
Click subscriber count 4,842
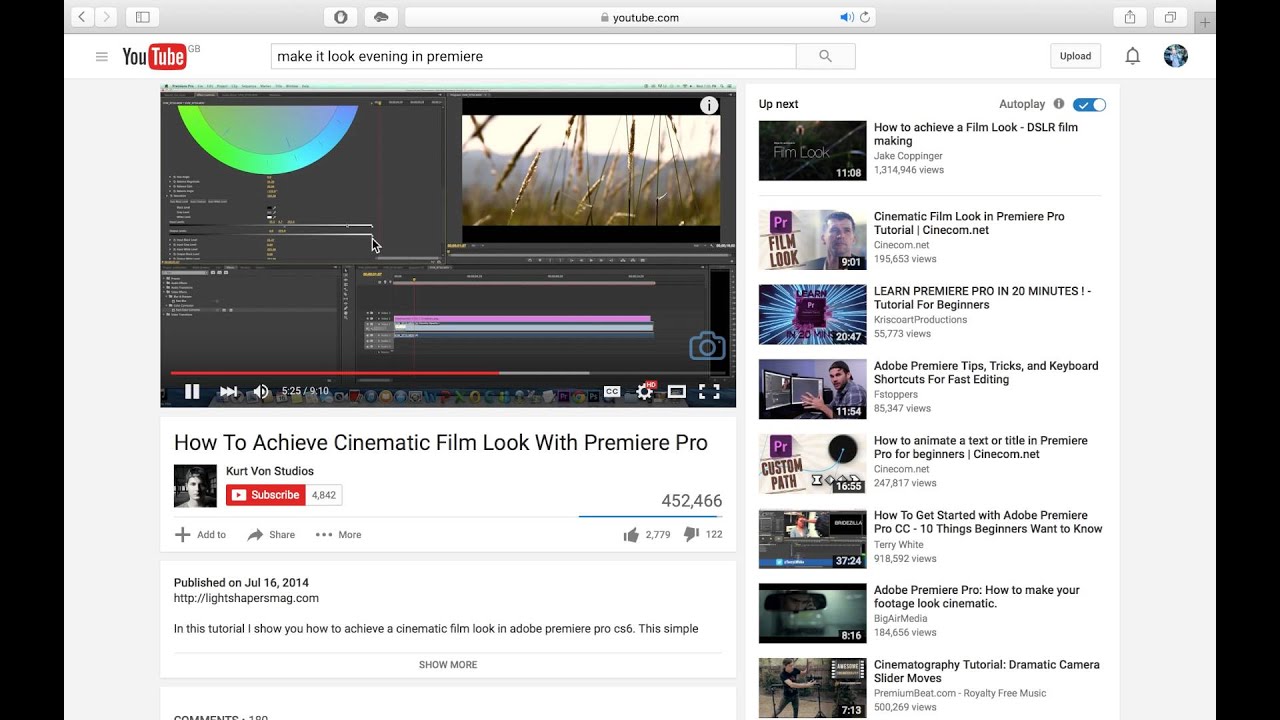click(x=324, y=495)
